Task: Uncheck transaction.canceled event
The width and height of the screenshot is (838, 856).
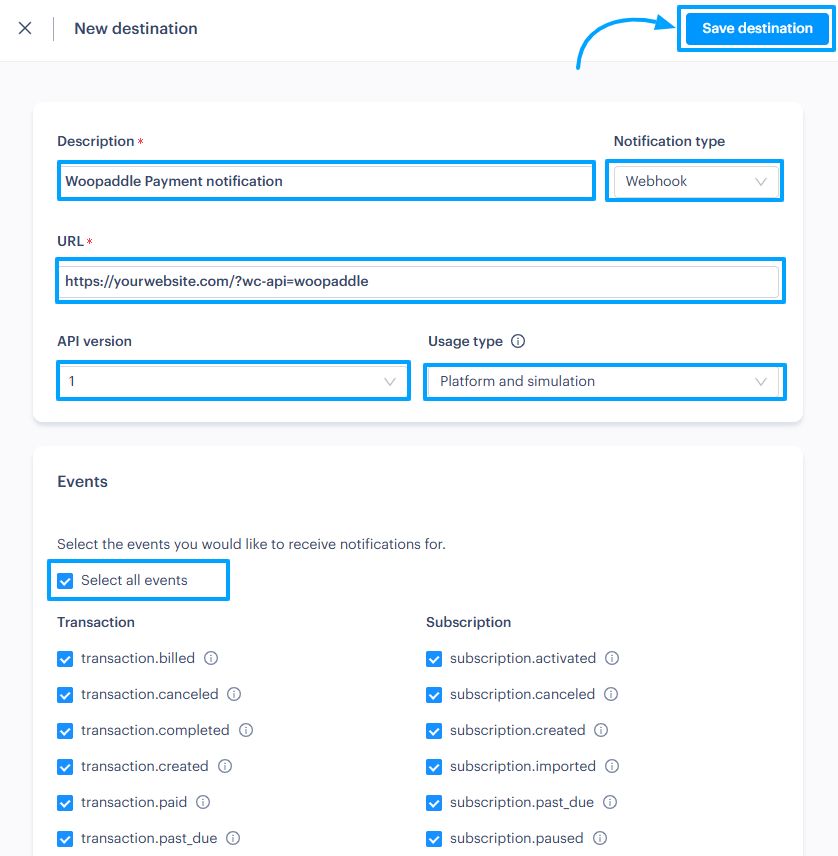Action: [x=65, y=695]
